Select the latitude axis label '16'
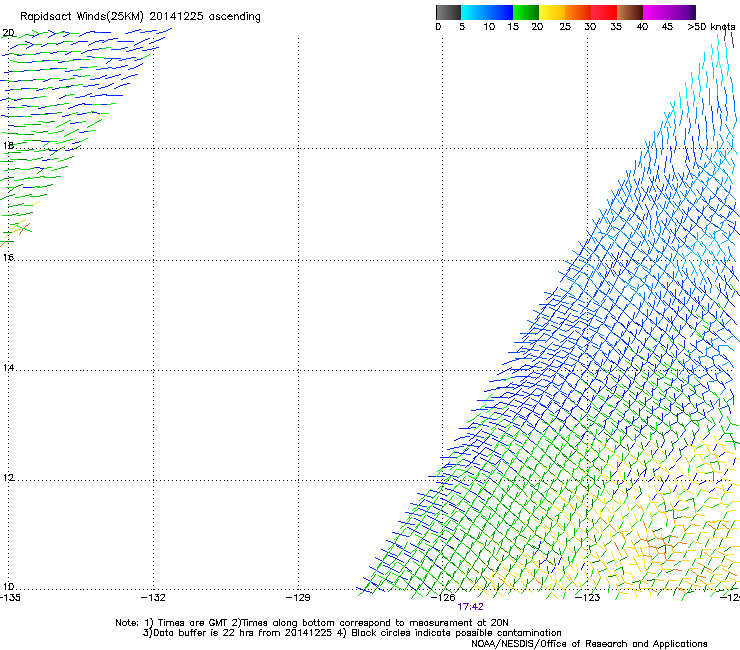 [8, 257]
